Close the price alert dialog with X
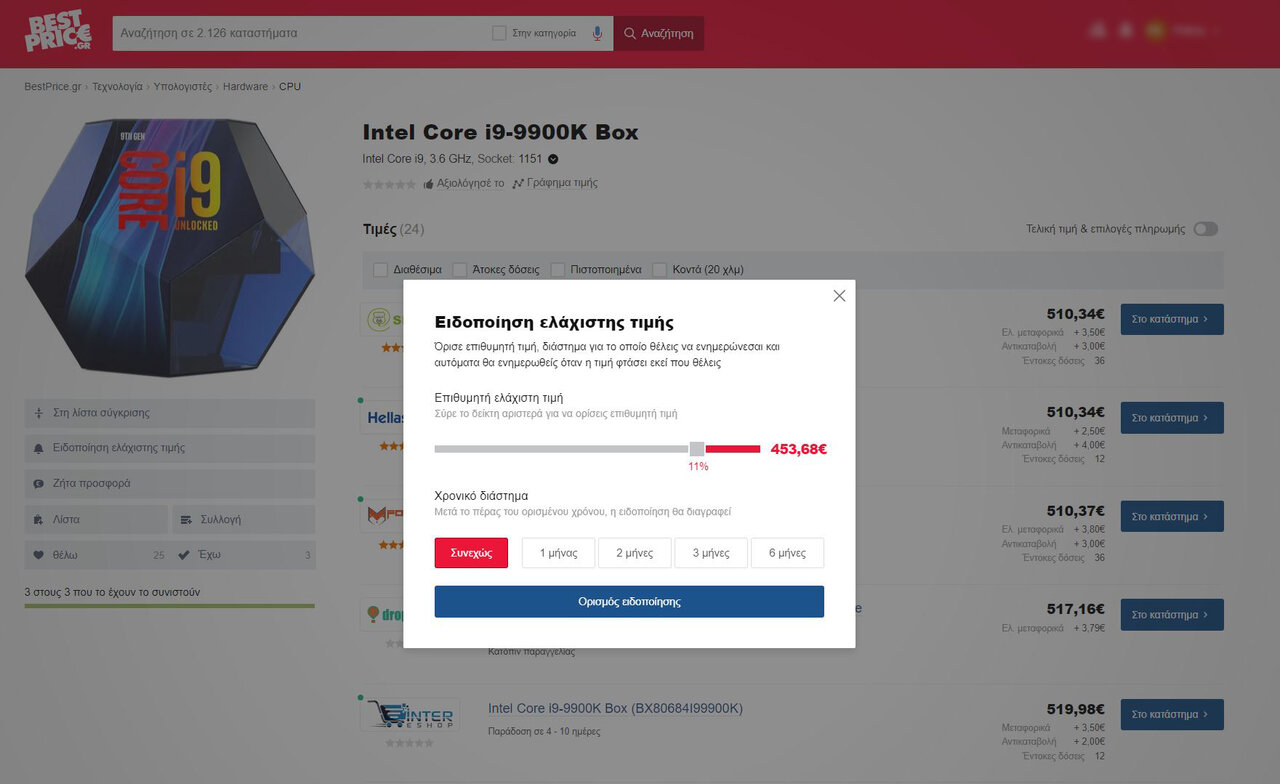 [x=839, y=296]
